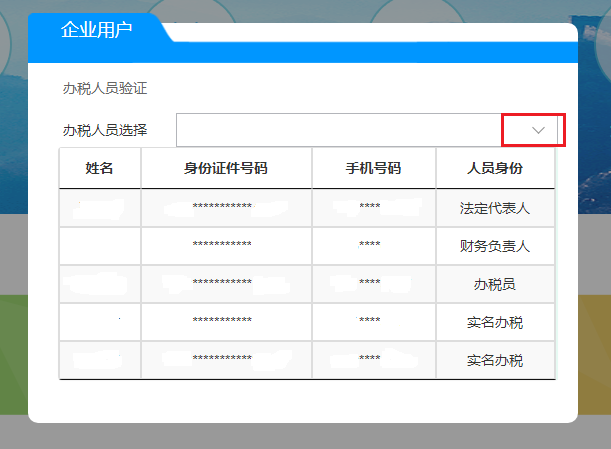The height and width of the screenshot is (449, 611).
Task: Click the 手机号码 column header
Action: [374, 168]
